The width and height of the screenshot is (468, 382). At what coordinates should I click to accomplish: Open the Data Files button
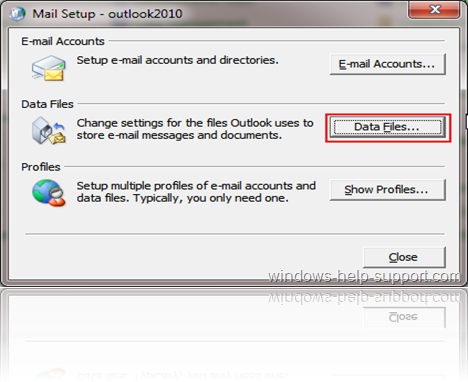click(x=388, y=127)
